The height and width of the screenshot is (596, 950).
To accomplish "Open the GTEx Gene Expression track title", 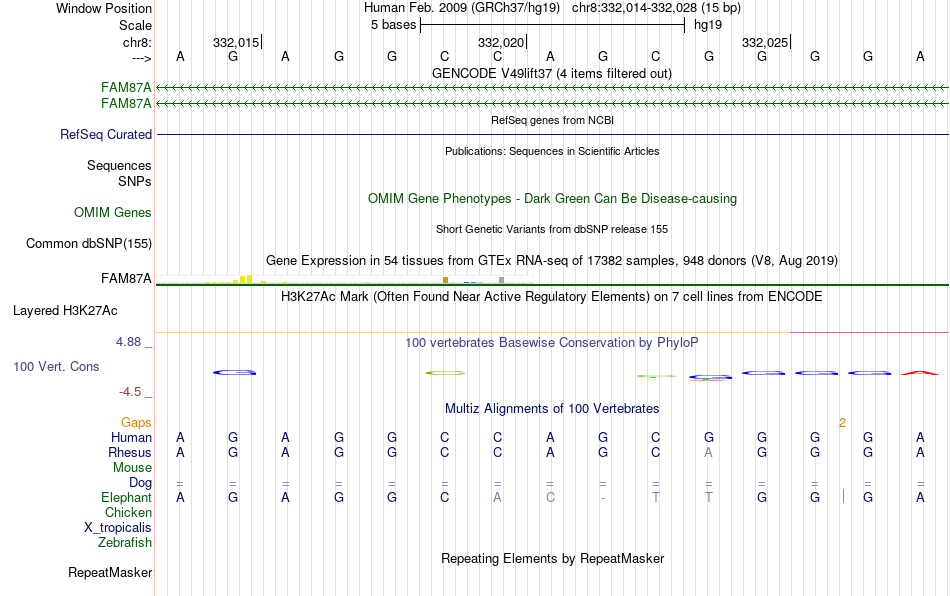I will [552, 260].
